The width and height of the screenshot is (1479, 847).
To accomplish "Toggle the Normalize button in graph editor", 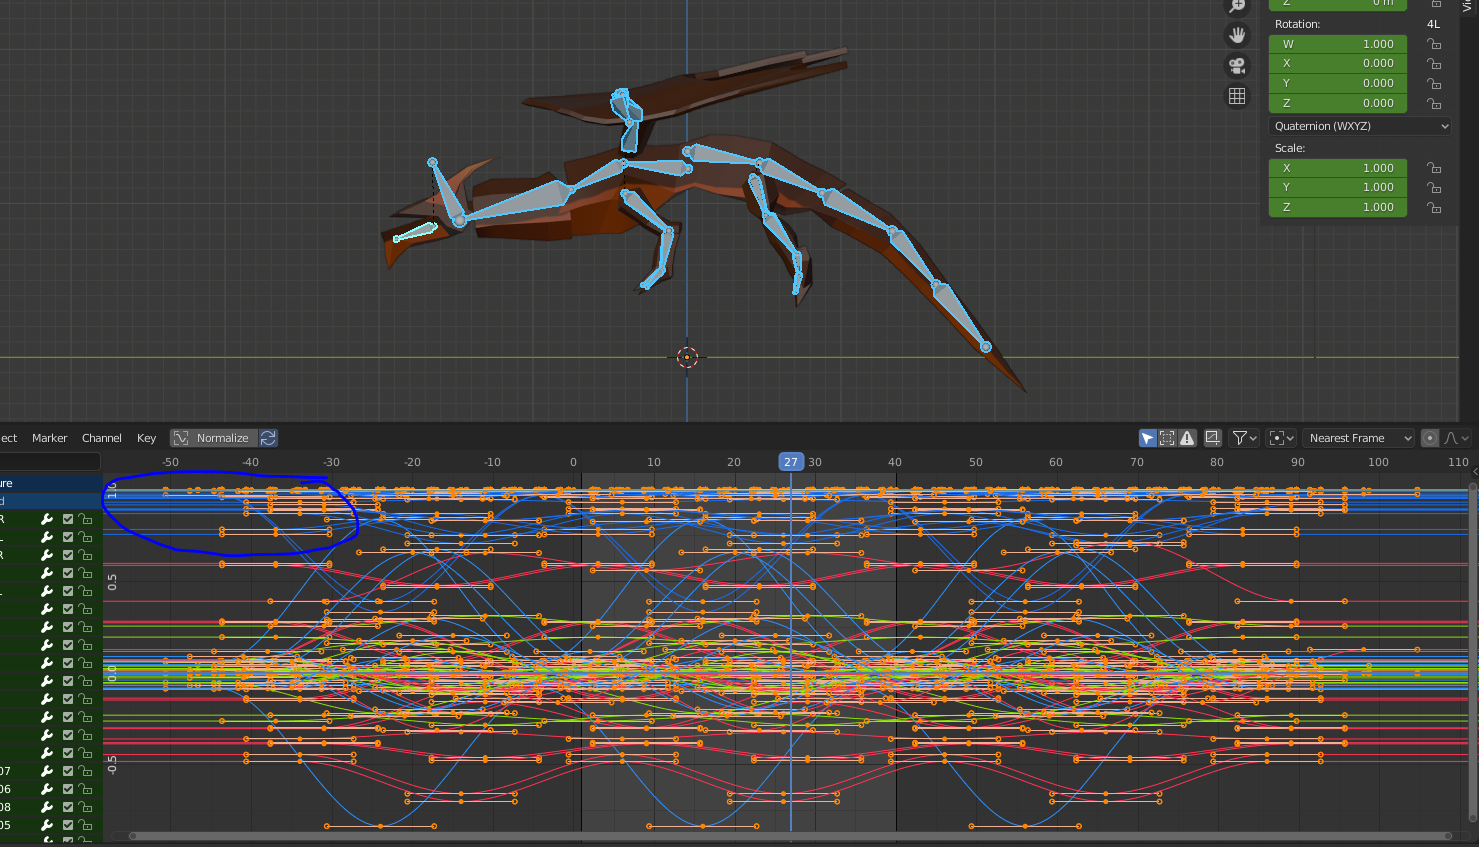I will click(213, 438).
